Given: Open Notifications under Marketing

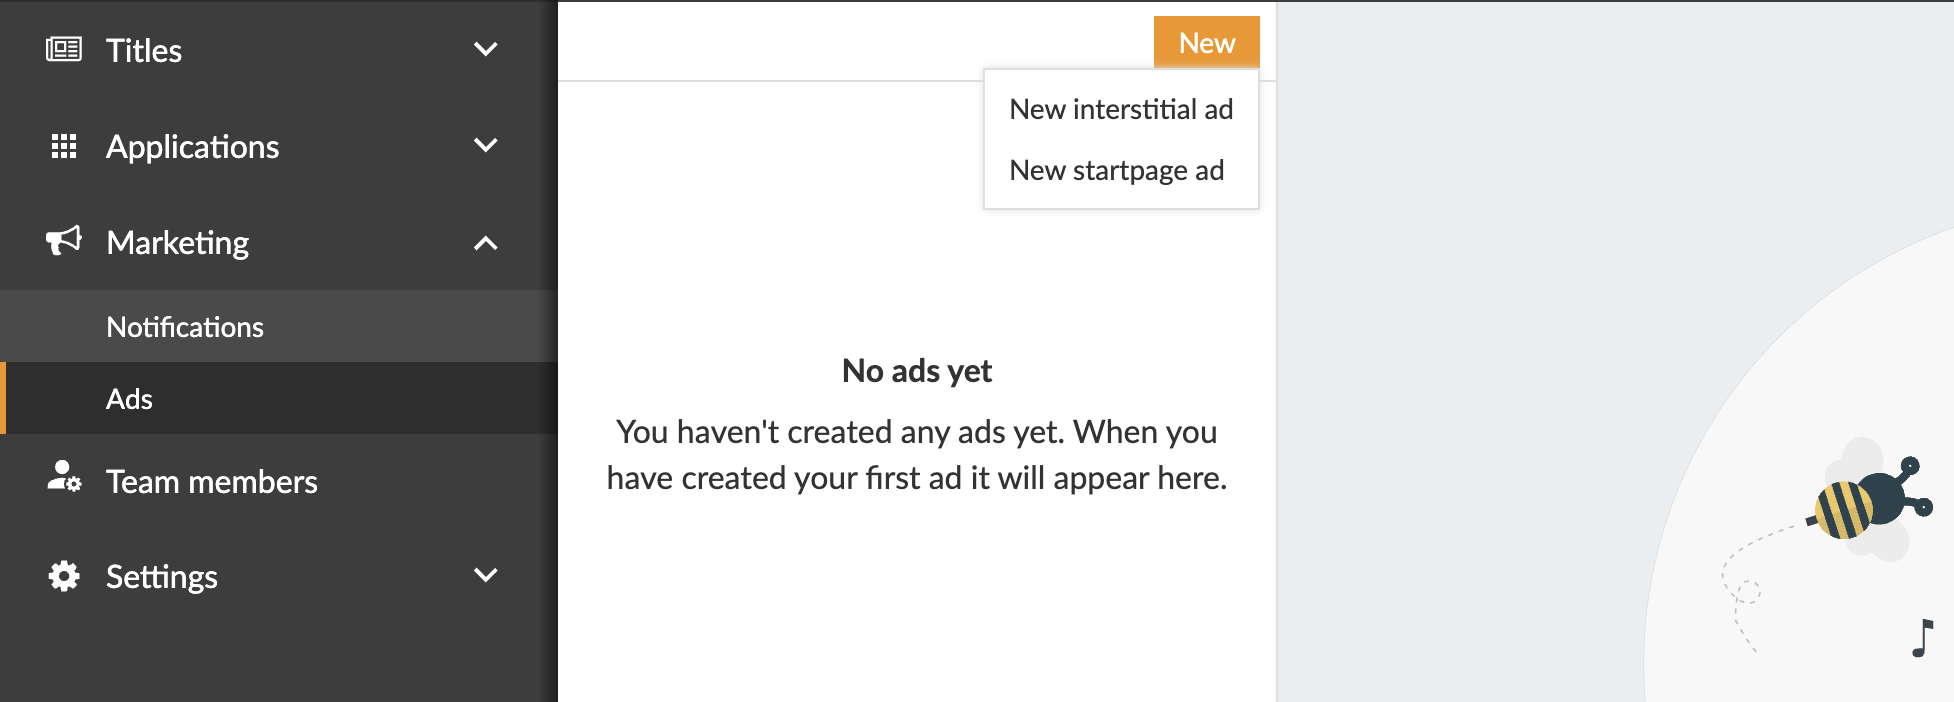Looking at the screenshot, I should coord(185,327).
